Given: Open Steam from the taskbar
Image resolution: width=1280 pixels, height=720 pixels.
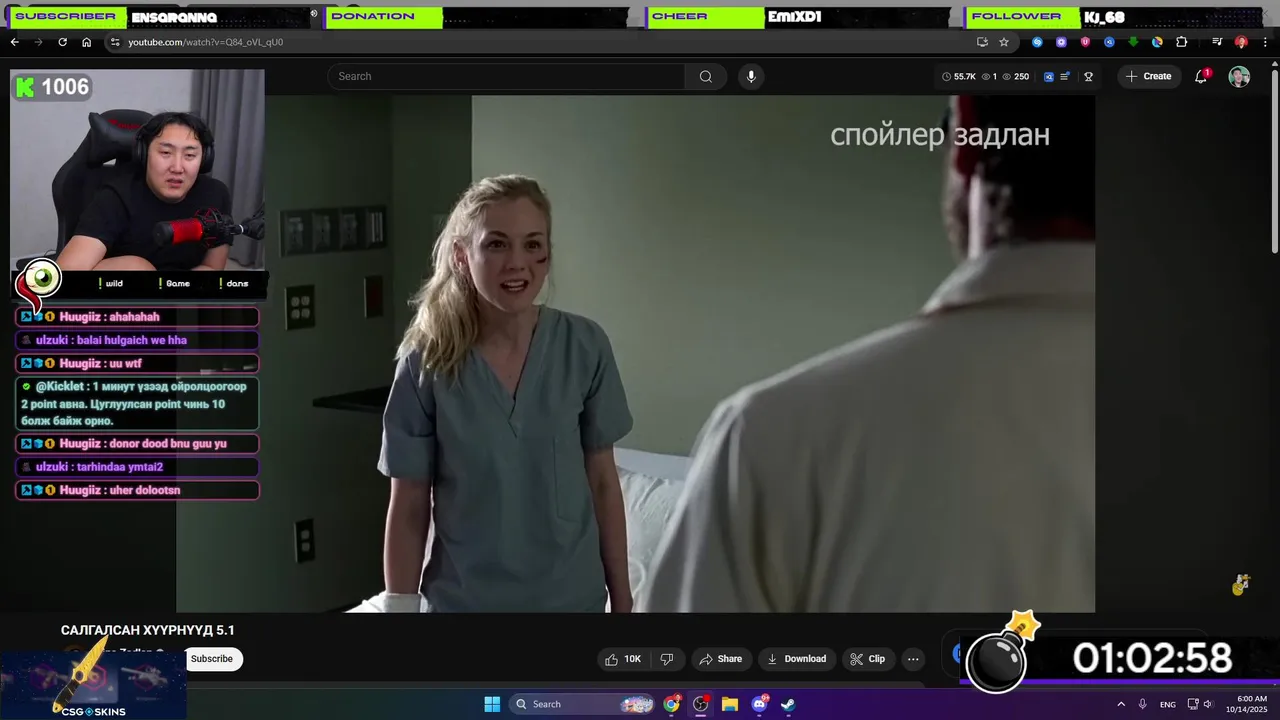Looking at the screenshot, I should 788,704.
